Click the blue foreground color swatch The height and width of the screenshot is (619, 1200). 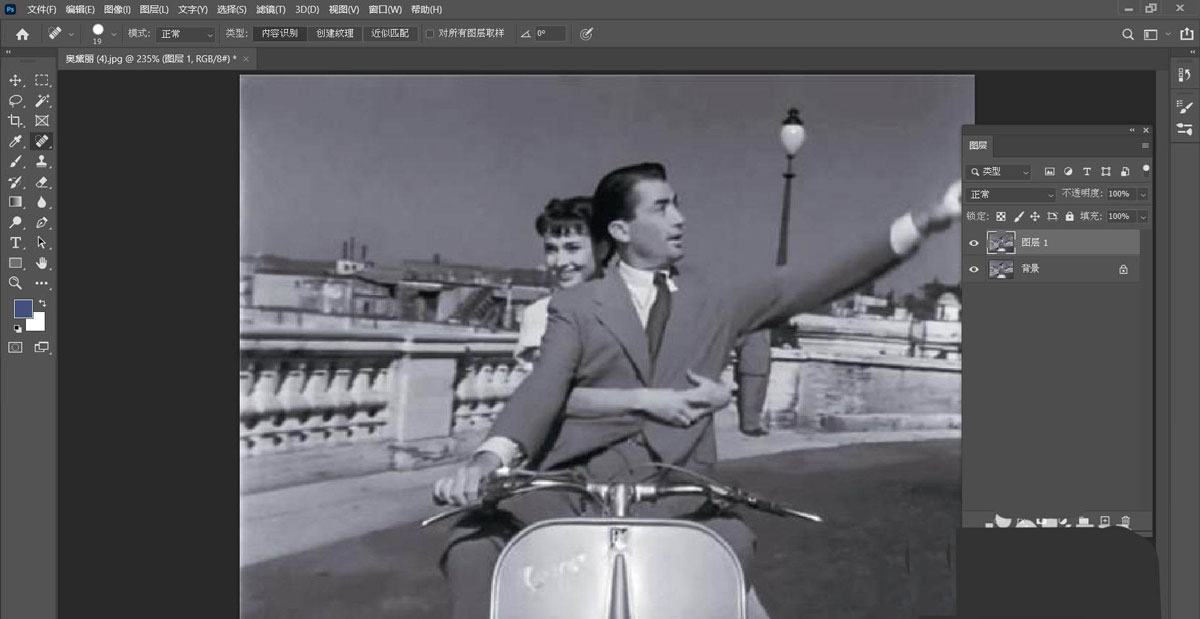pyautogui.click(x=23, y=309)
